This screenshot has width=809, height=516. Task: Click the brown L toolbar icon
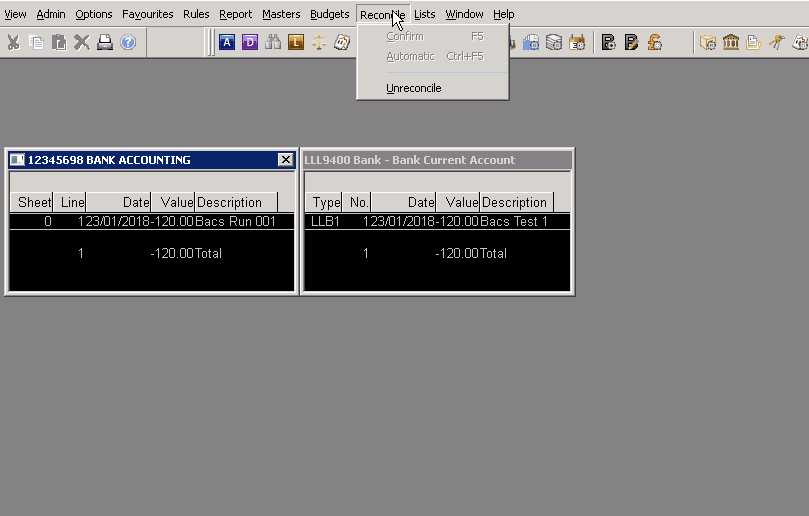tap(296, 42)
